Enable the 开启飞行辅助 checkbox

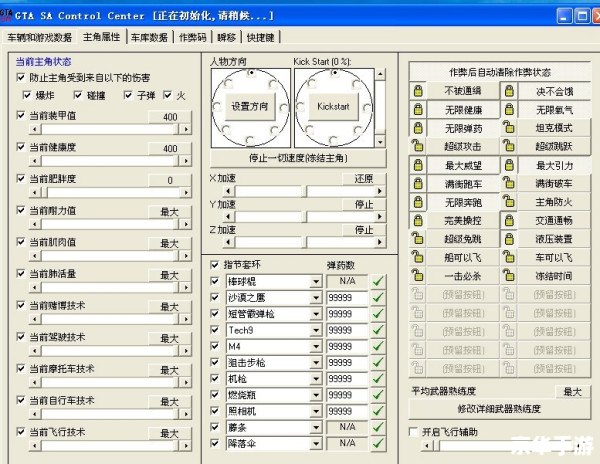click(x=413, y=432)
